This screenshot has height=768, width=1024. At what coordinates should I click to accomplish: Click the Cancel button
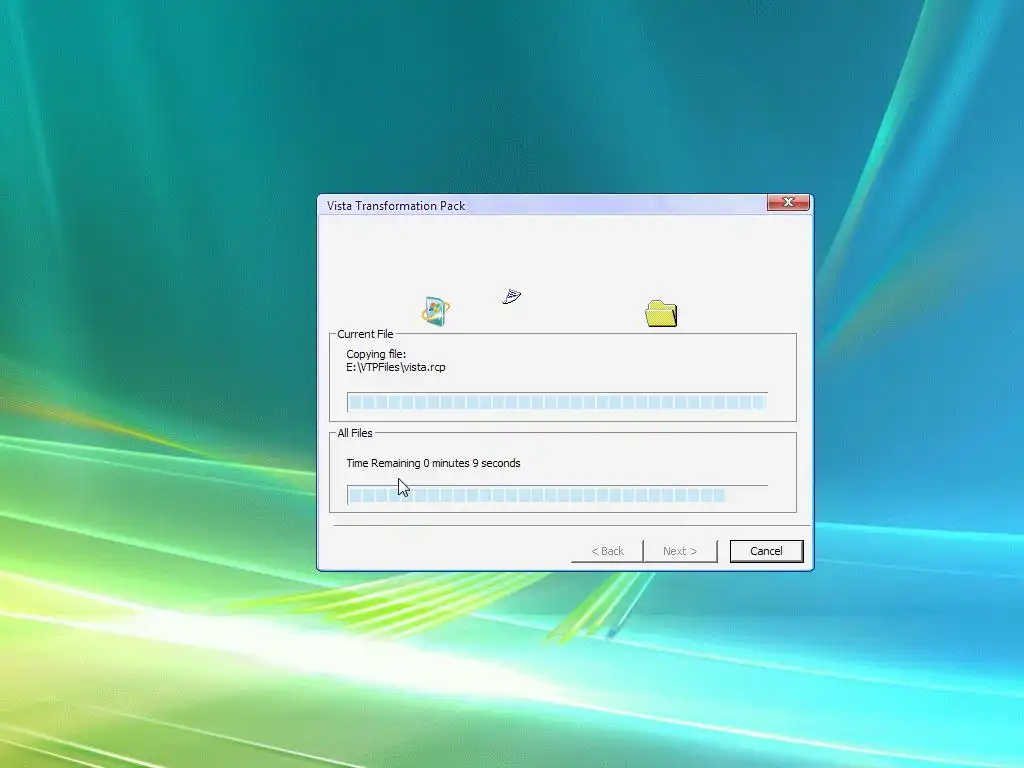tap(766, 551)
